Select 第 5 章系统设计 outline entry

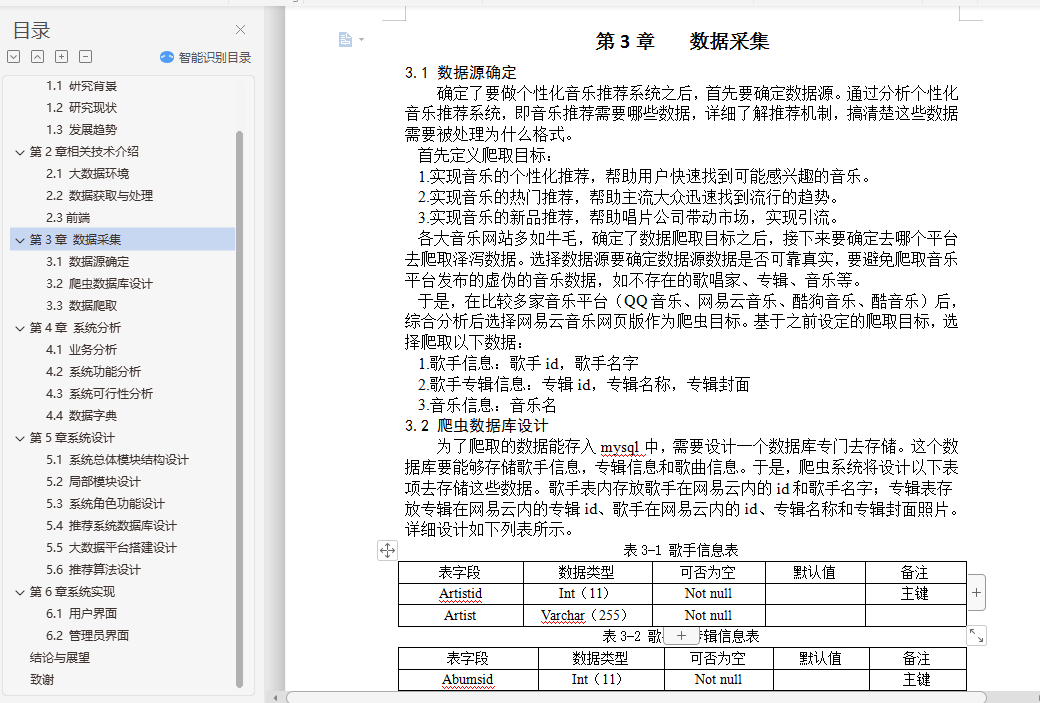72,438
